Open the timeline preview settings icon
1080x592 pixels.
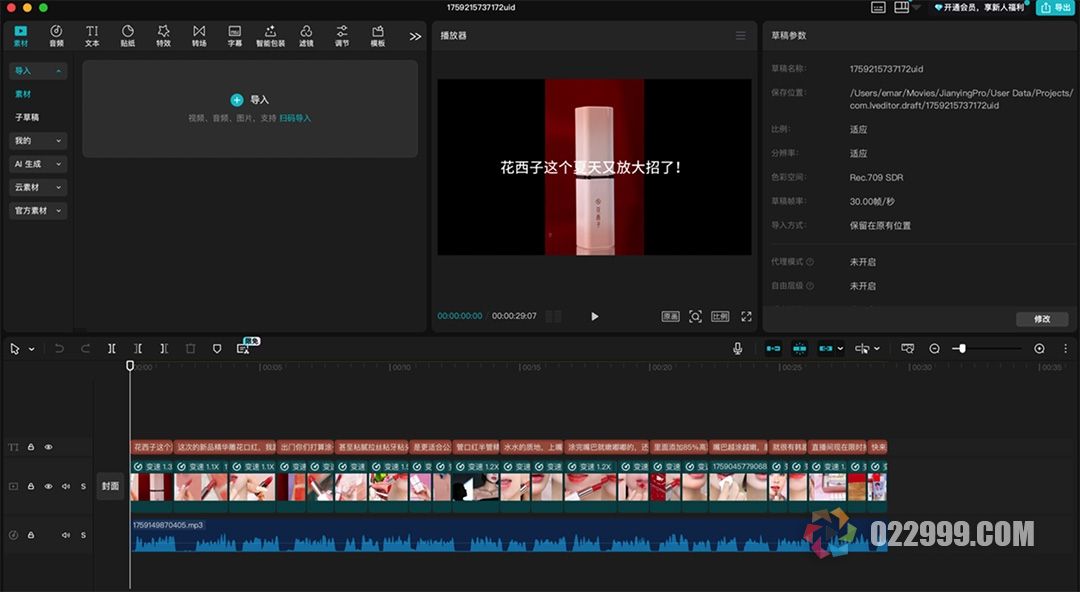point(908,349)
